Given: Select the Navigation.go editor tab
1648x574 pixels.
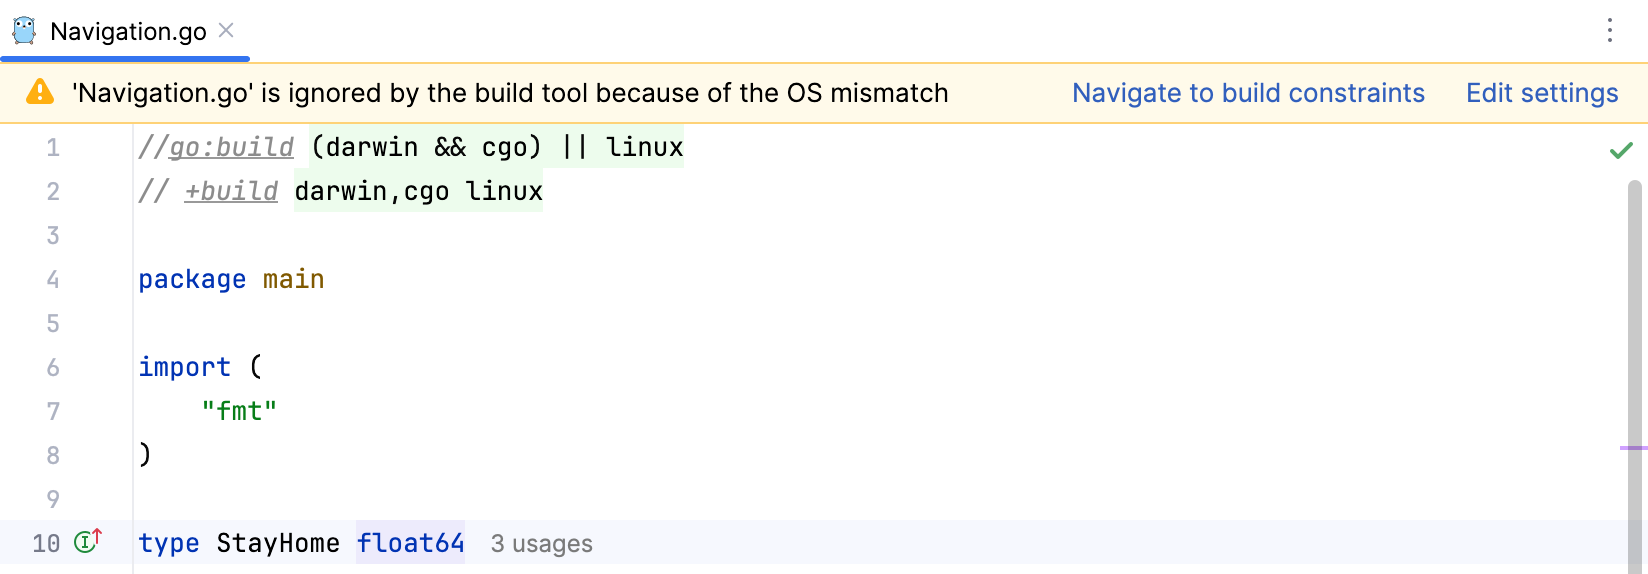Looking at the screenshot, I should coord(128,32).
